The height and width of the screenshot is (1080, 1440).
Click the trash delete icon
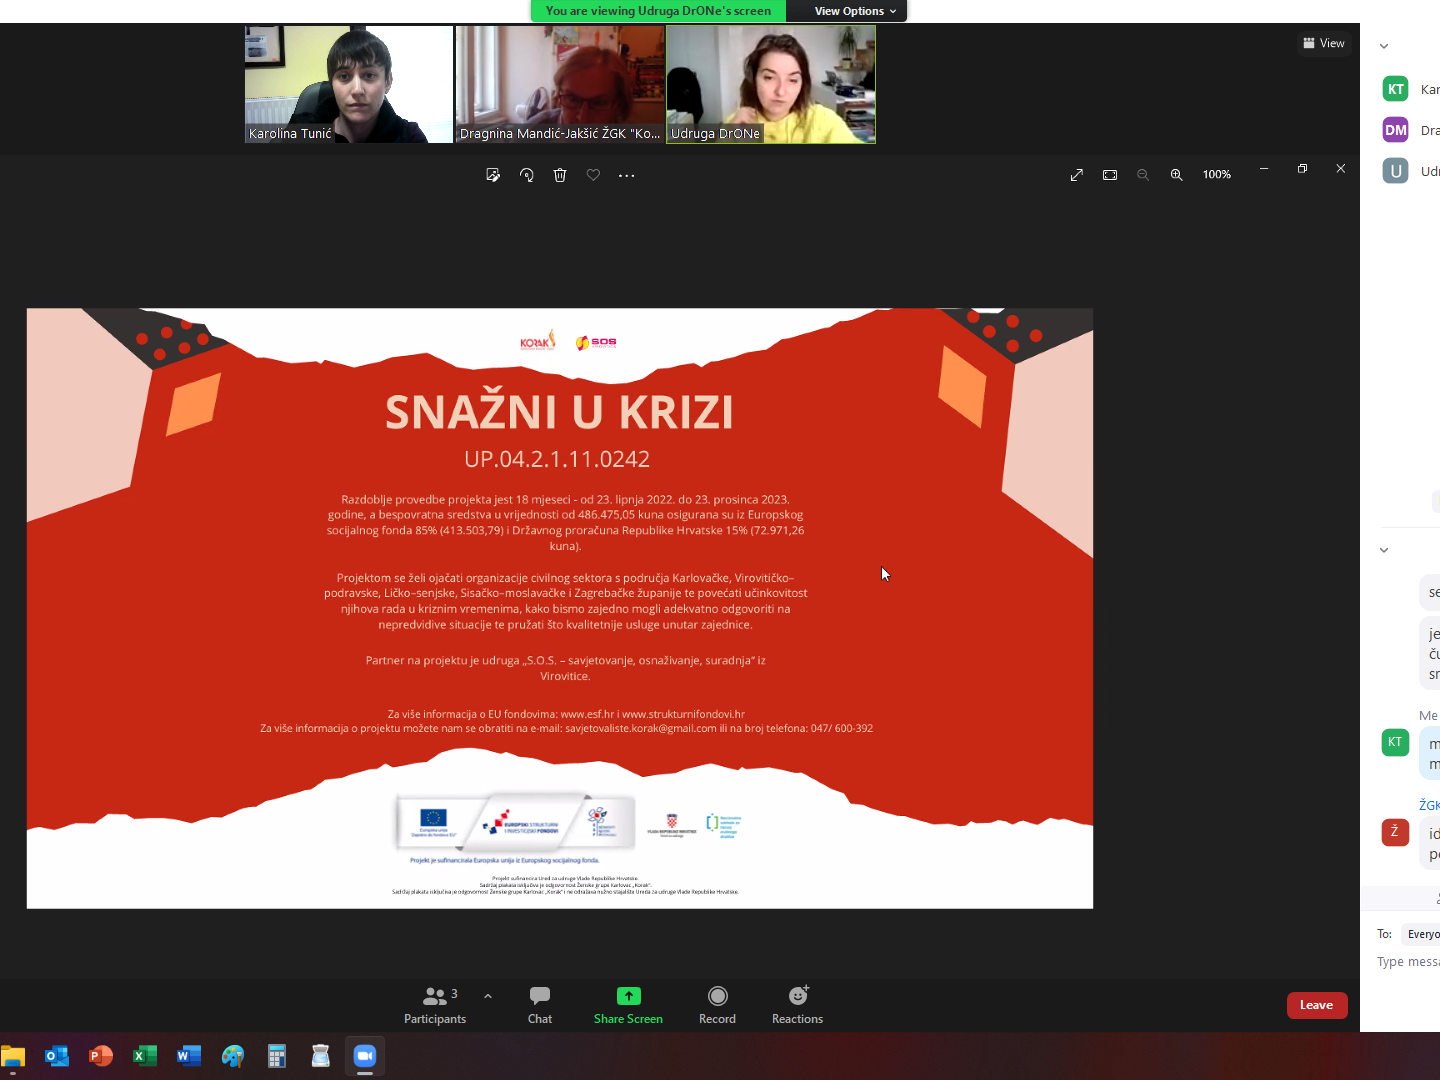pos(560,175)
